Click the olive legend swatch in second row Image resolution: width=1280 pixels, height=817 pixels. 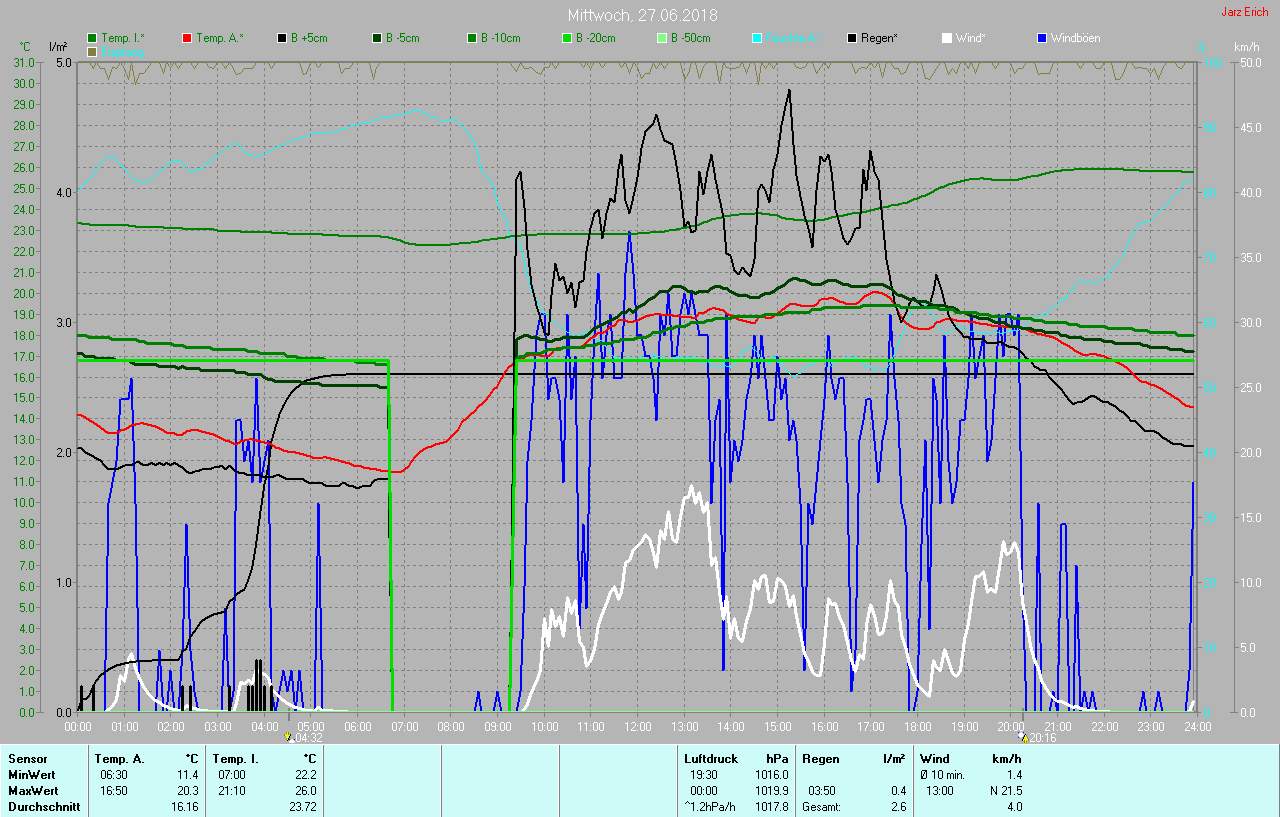coord(92,51)
